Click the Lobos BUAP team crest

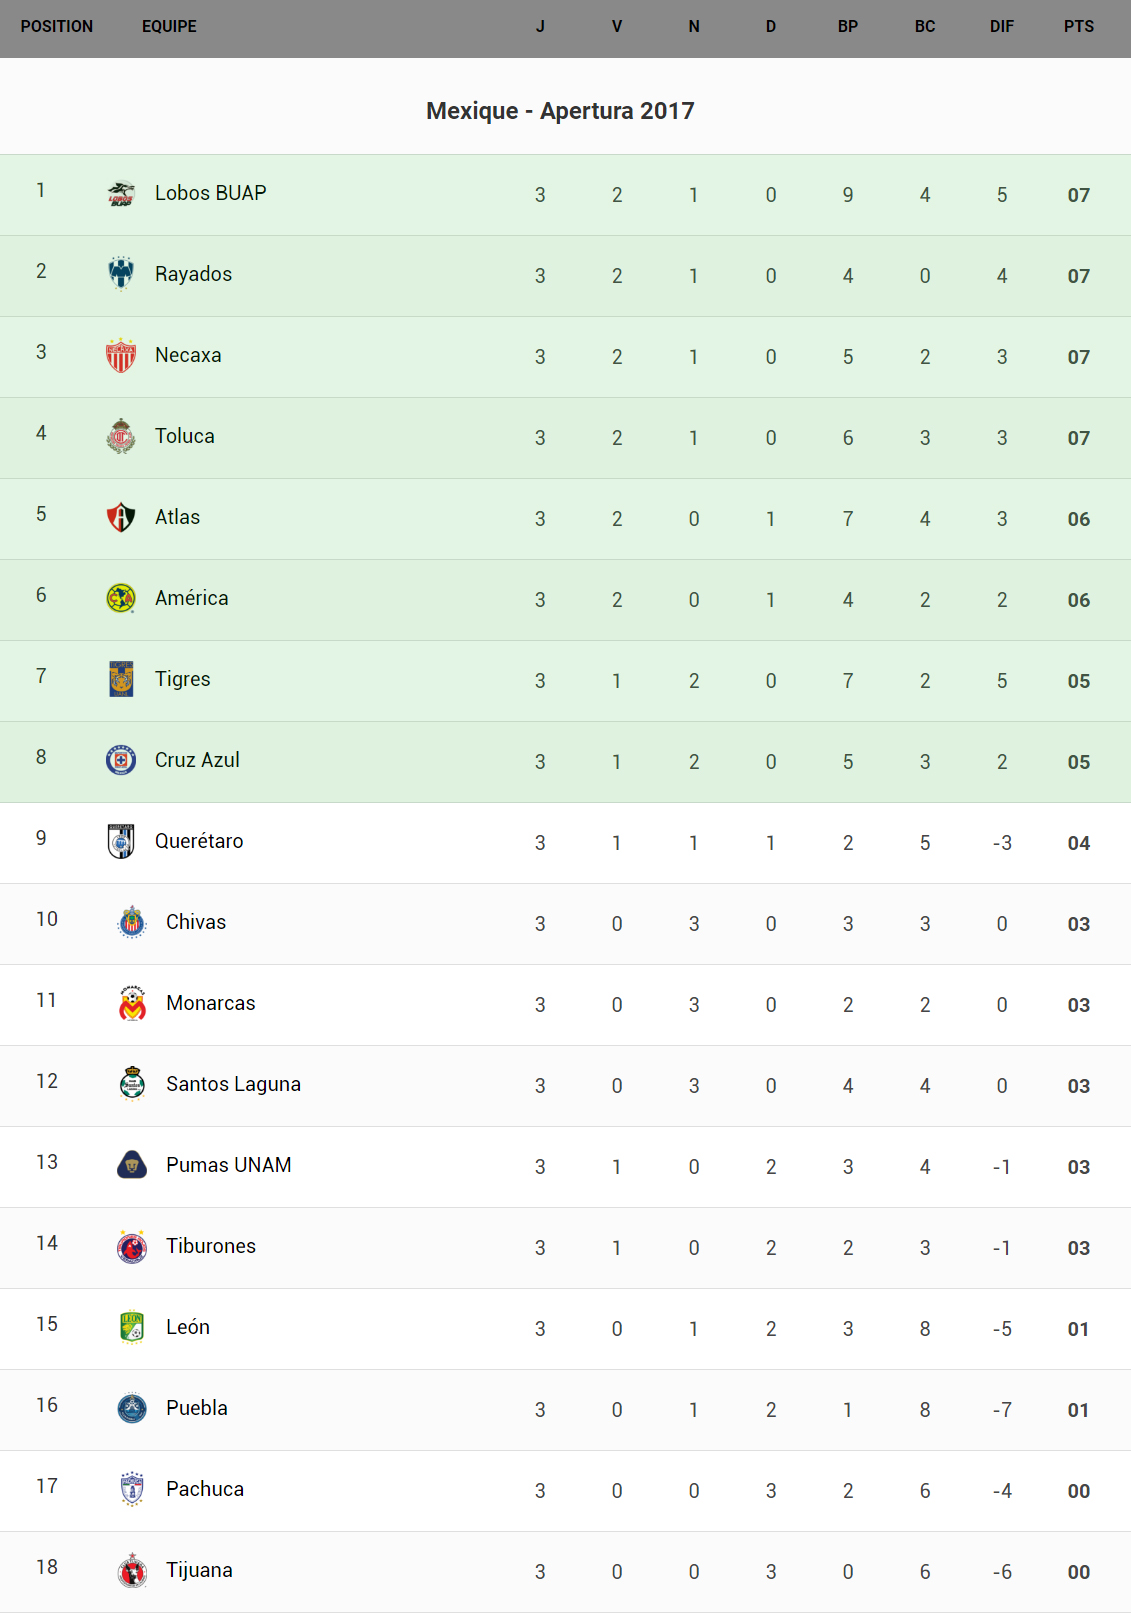[121, 193]
